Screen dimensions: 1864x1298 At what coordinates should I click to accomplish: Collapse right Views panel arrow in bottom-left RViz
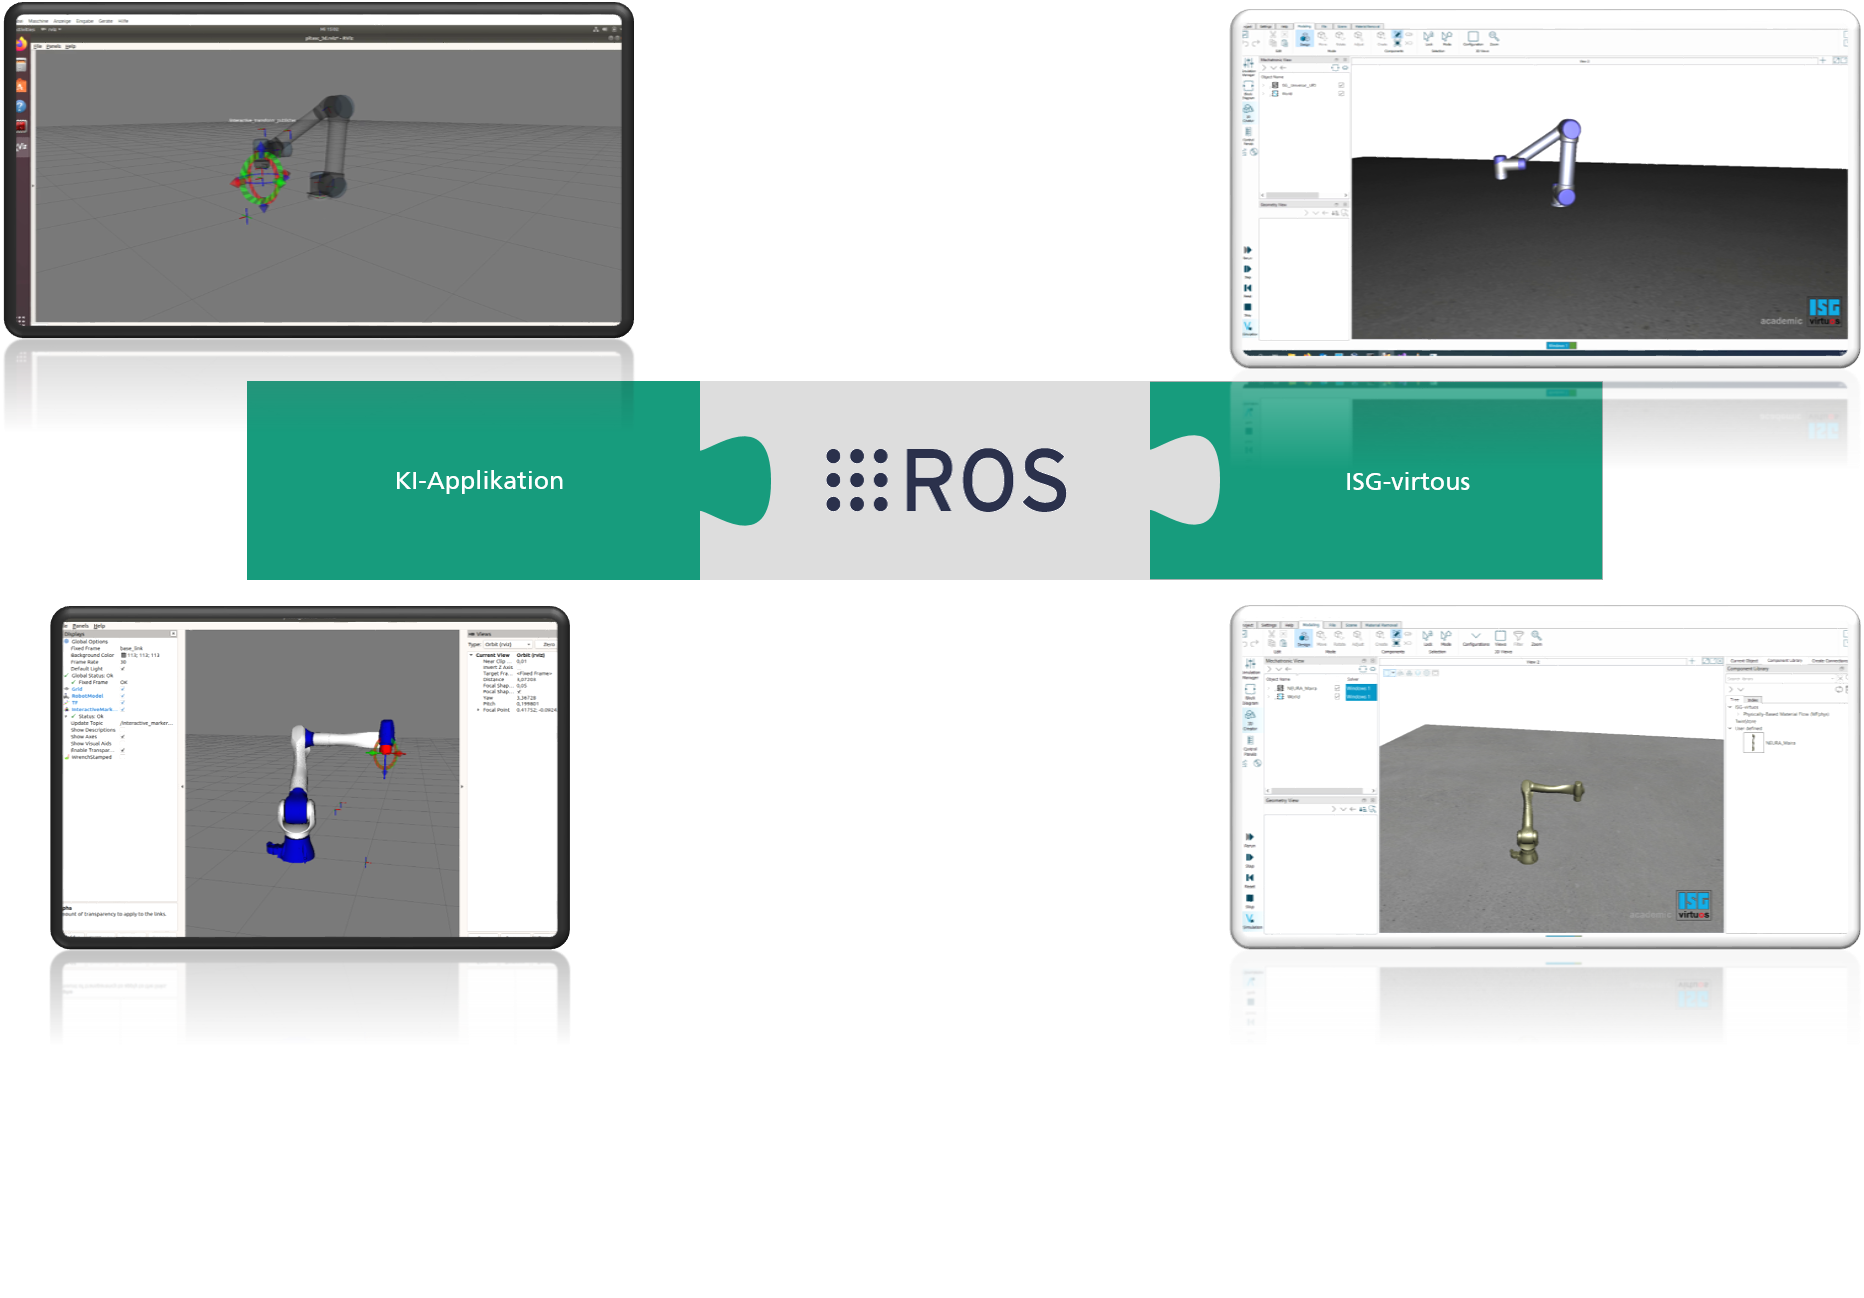click(461, 787)
